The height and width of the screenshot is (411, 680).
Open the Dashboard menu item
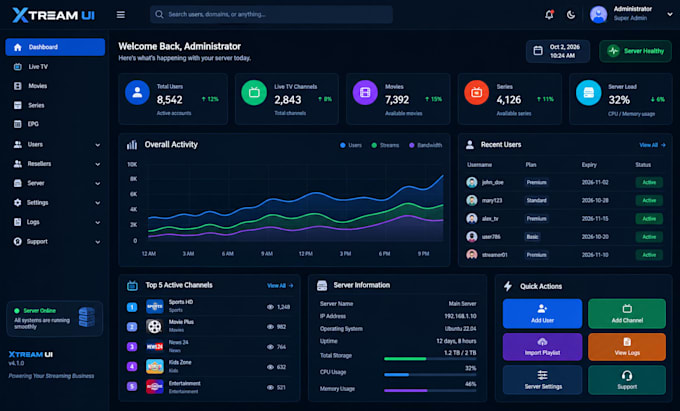tap(55, 47)
